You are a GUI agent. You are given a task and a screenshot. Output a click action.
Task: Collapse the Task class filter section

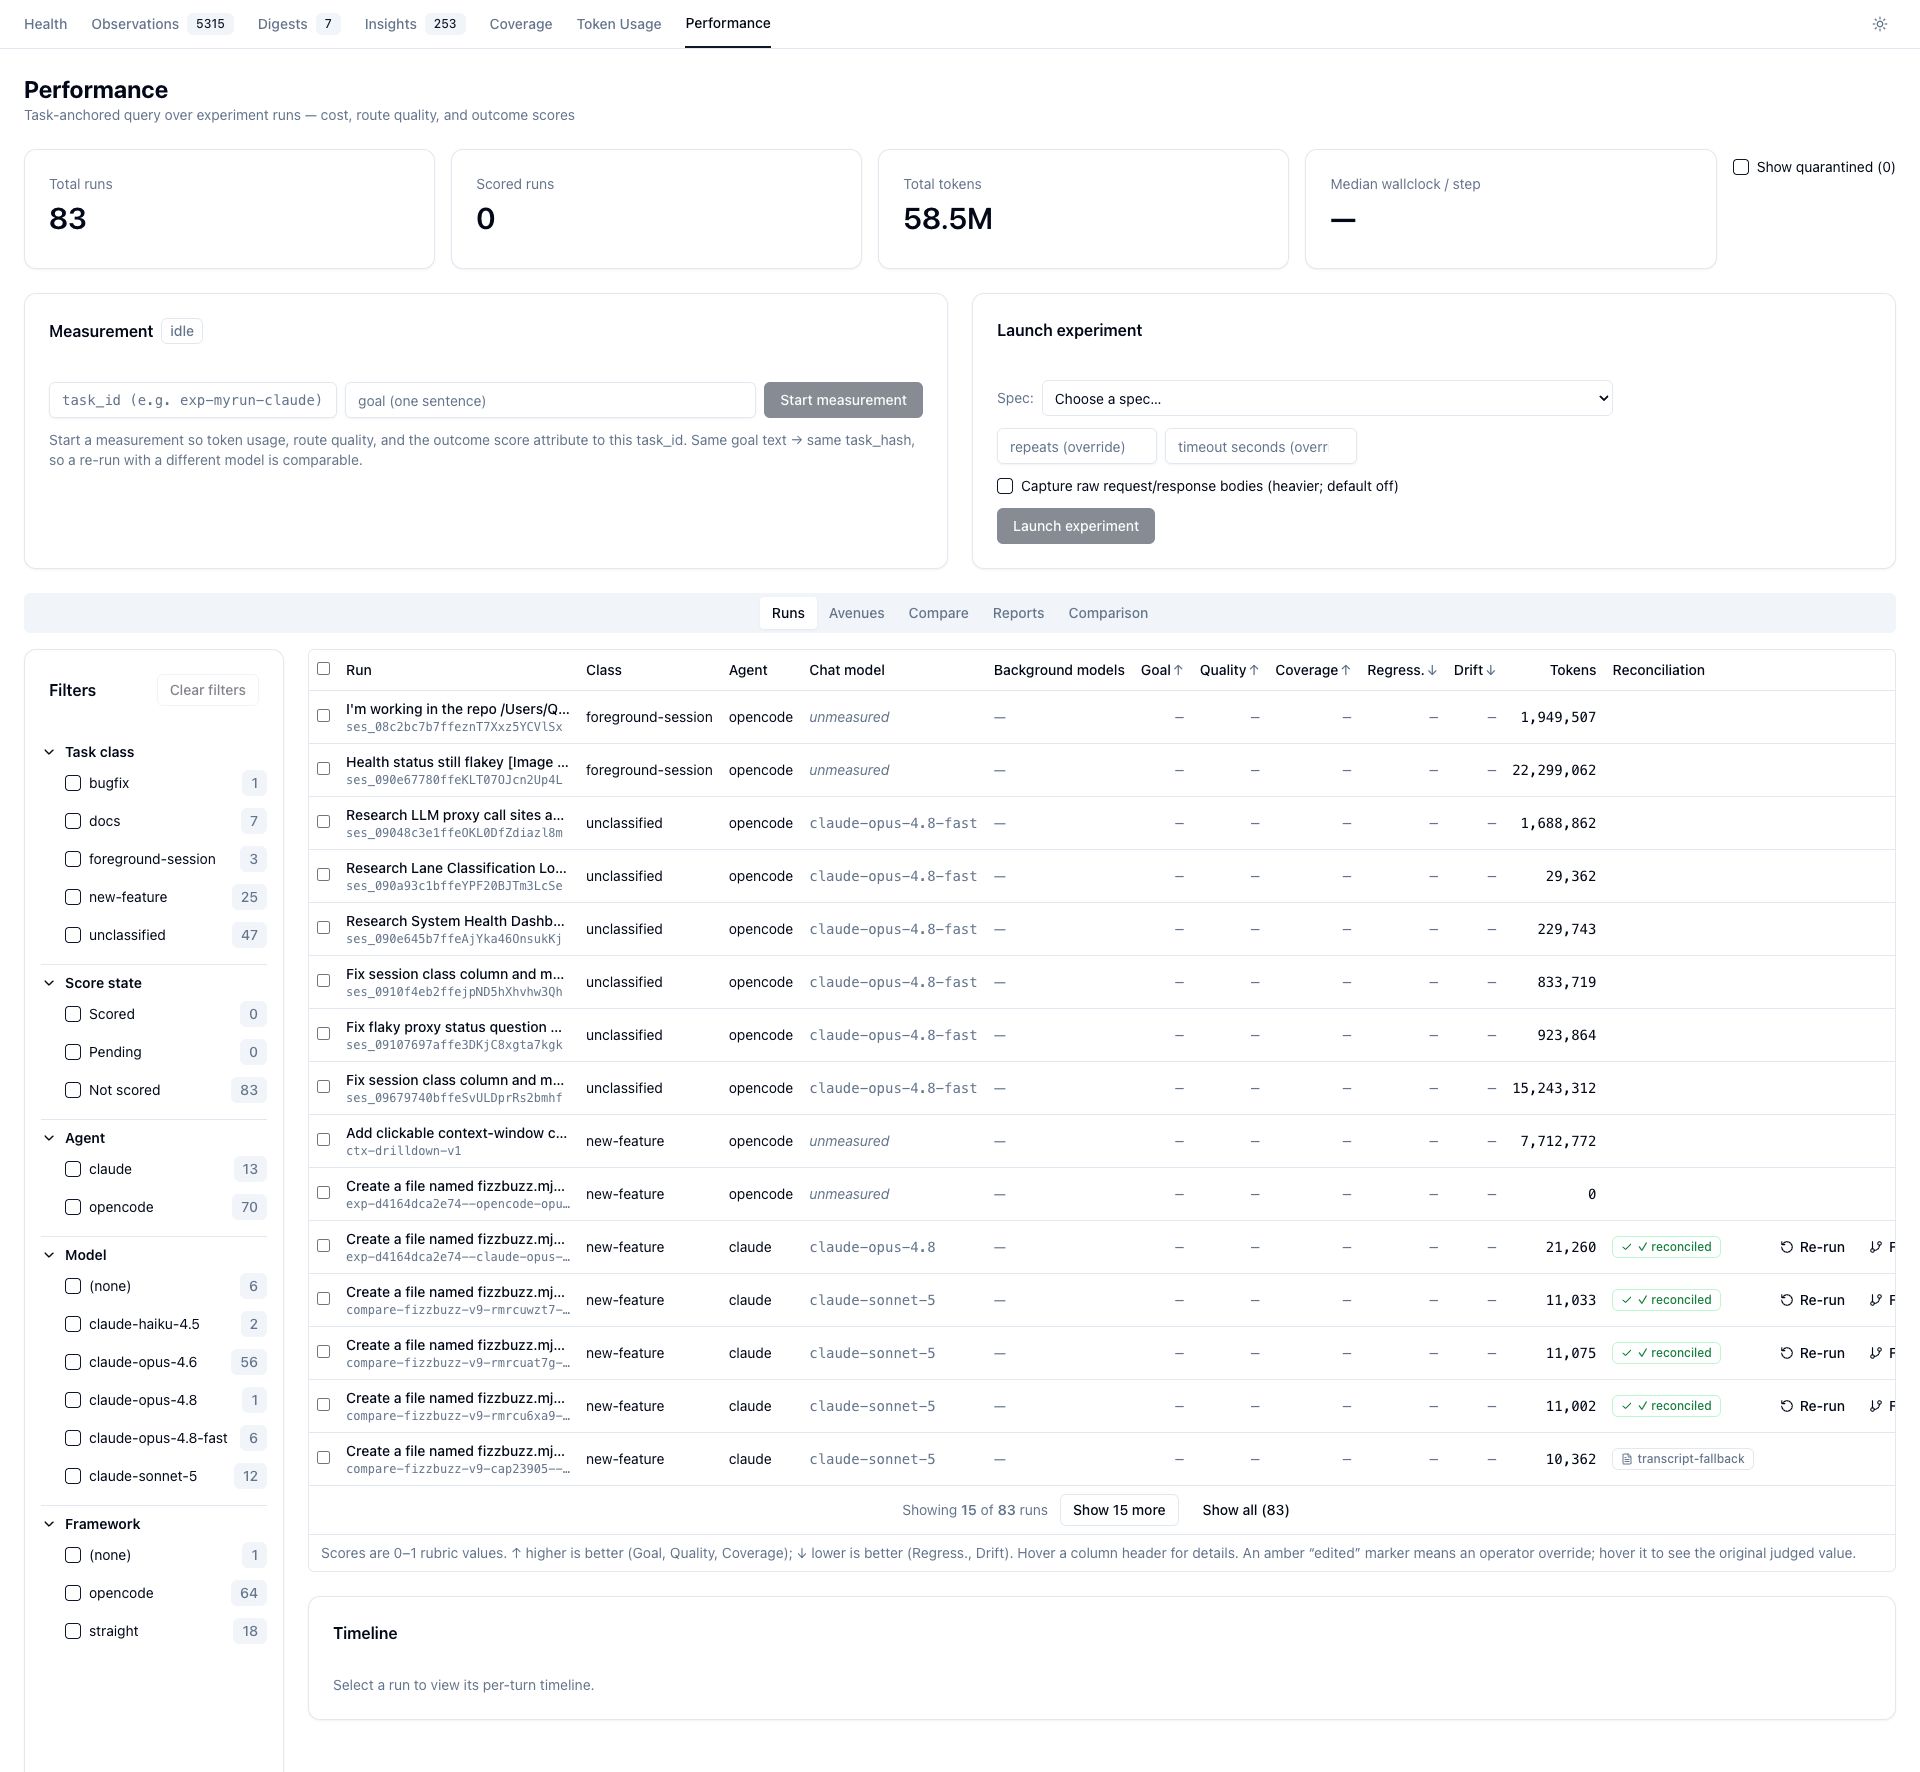[49, 752]
